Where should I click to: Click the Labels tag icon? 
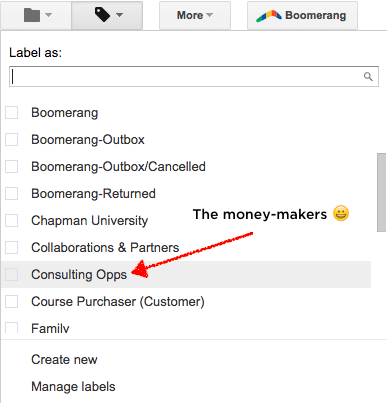(102, 15)
